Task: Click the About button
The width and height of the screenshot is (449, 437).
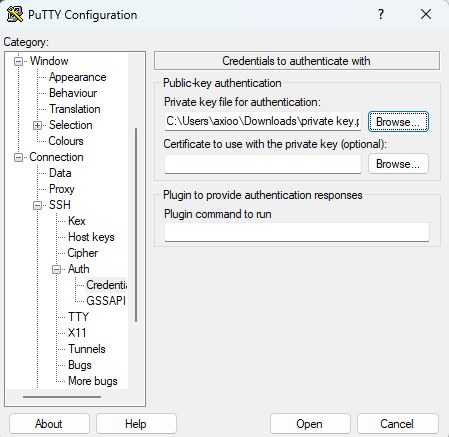Action: point(49,424)
